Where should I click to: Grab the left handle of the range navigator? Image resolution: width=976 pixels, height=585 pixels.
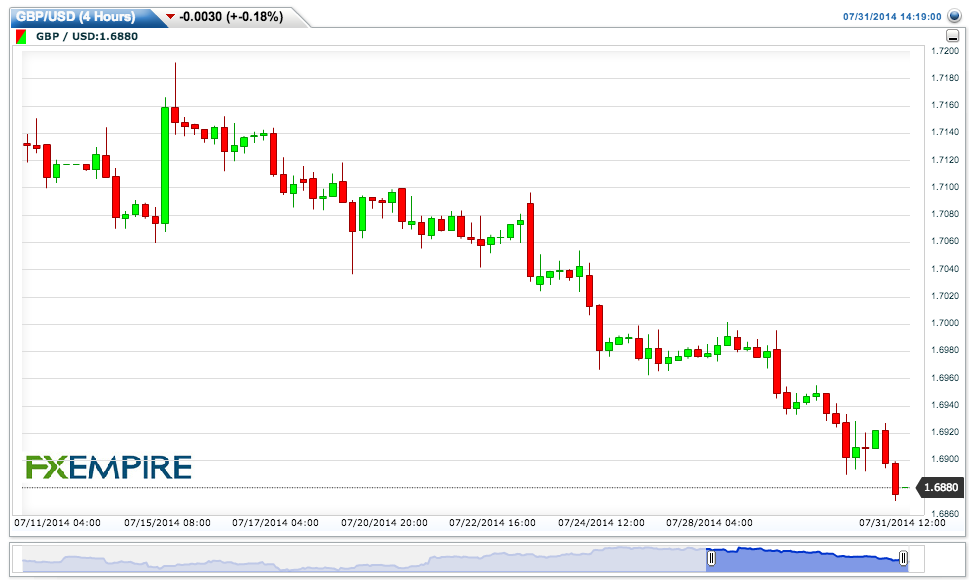coord(711,558)
